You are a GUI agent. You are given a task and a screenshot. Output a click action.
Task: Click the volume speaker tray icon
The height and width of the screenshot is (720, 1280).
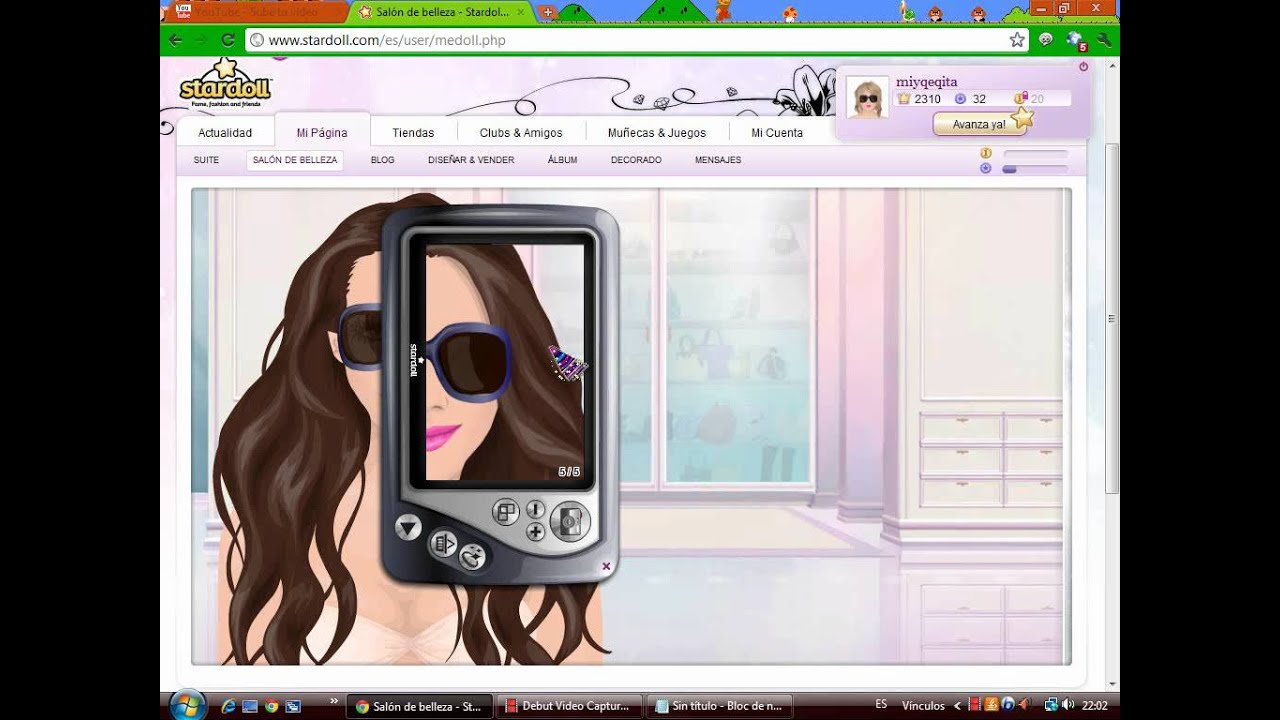[x=1067, y=705]
